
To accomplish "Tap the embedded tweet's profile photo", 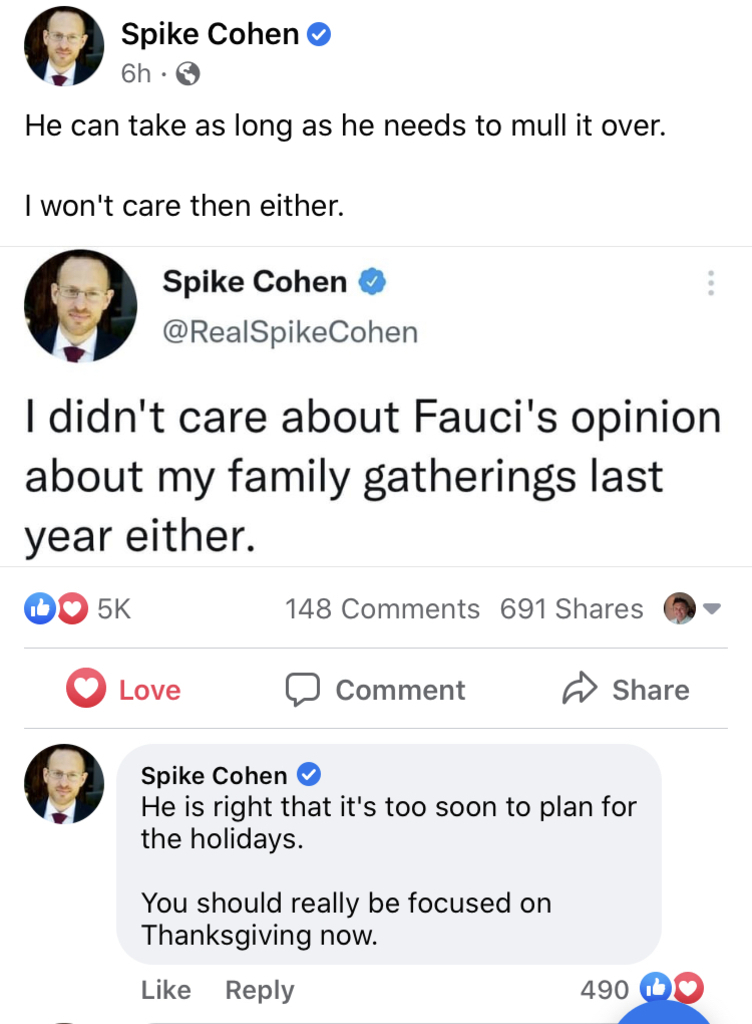I will [80, 305].
